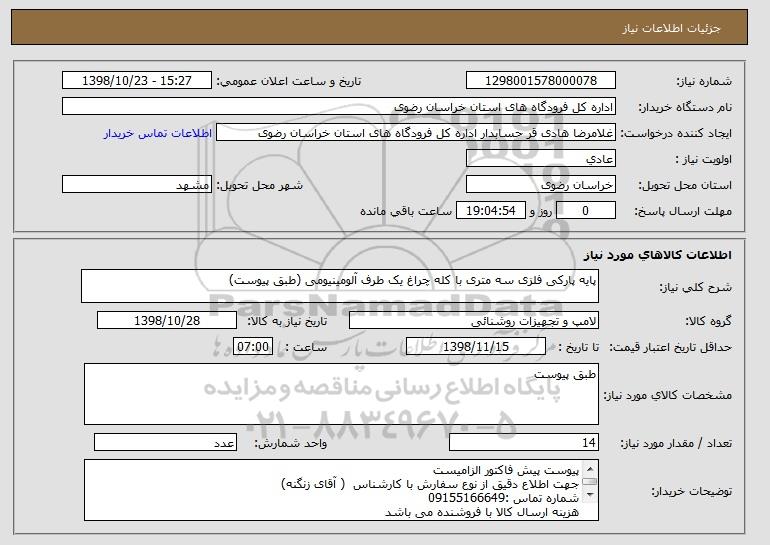
Task: Click the مهلت ارسال پاسخ label
Action: tap(683, 211)
